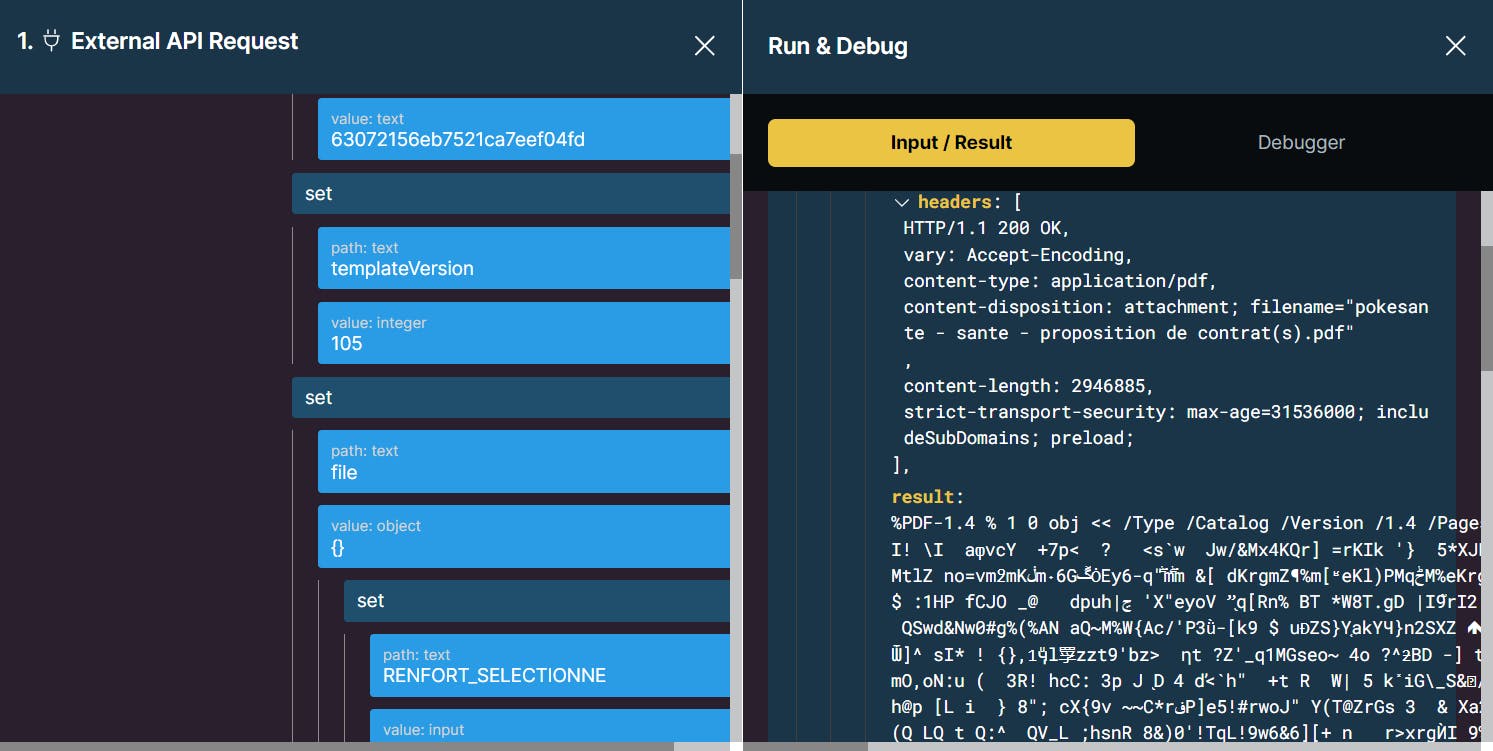Click the content-disposition attachment header line
Viewport: 1493px width, 751px height.
coord(1166,320)
